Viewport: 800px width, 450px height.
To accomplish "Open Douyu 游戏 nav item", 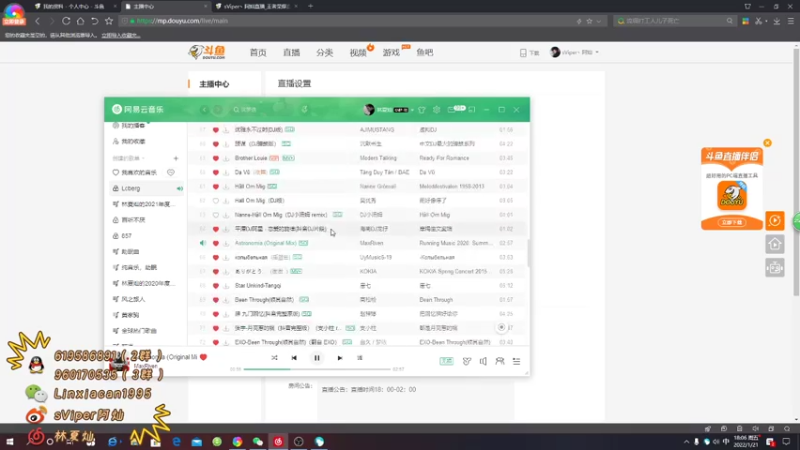I will point(391,53).
